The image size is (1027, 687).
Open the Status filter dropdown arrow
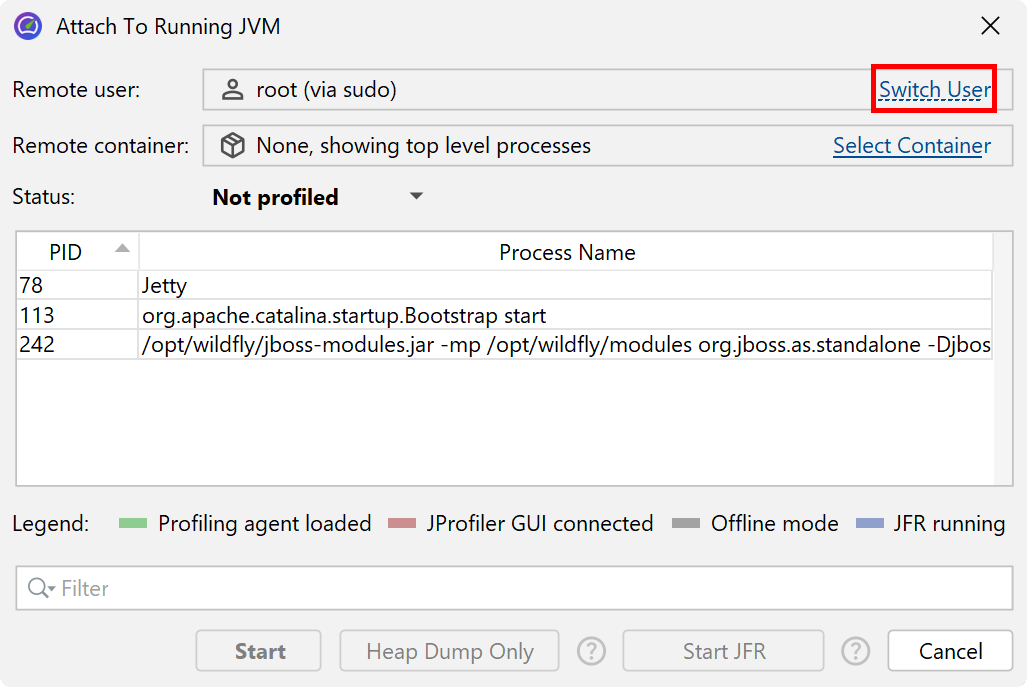417,196
